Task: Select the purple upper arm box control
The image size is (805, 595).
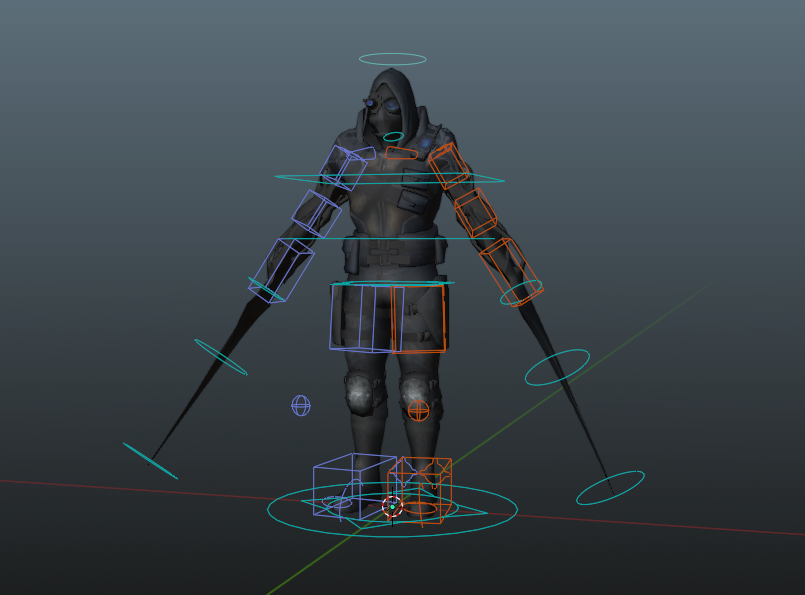Action: 343,168
